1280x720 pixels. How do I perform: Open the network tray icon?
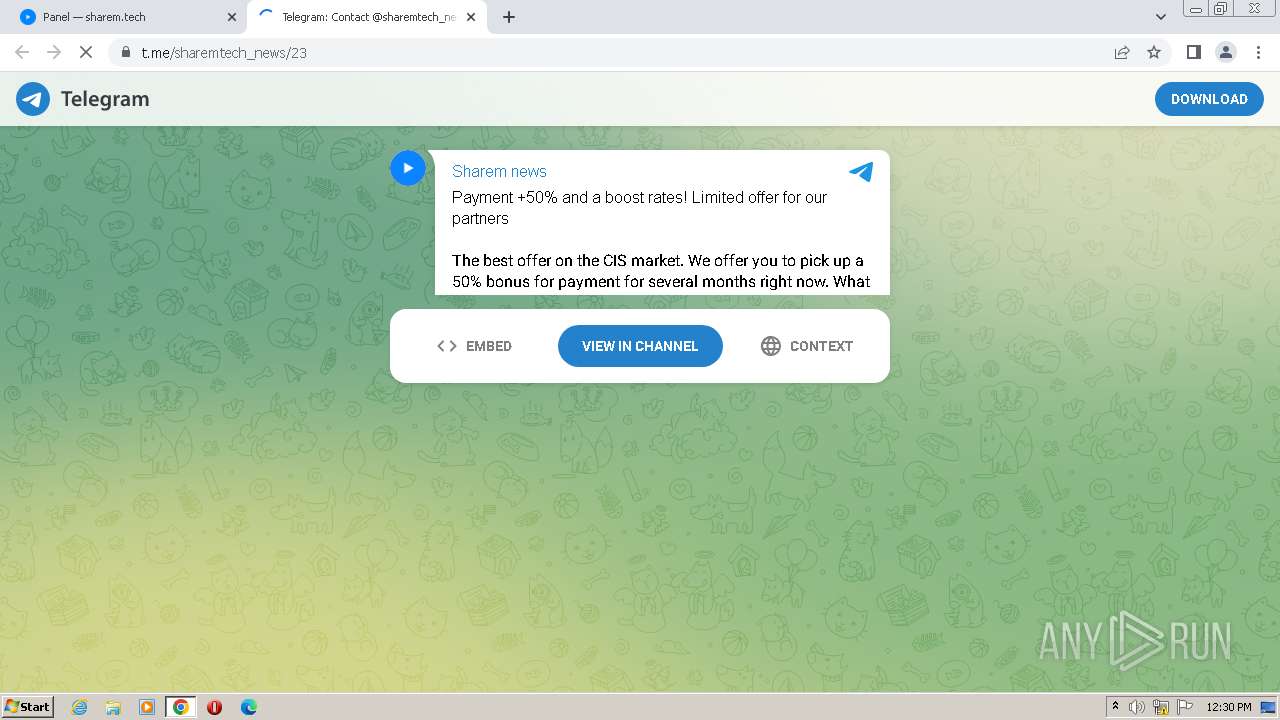[x=1161, y=707]
